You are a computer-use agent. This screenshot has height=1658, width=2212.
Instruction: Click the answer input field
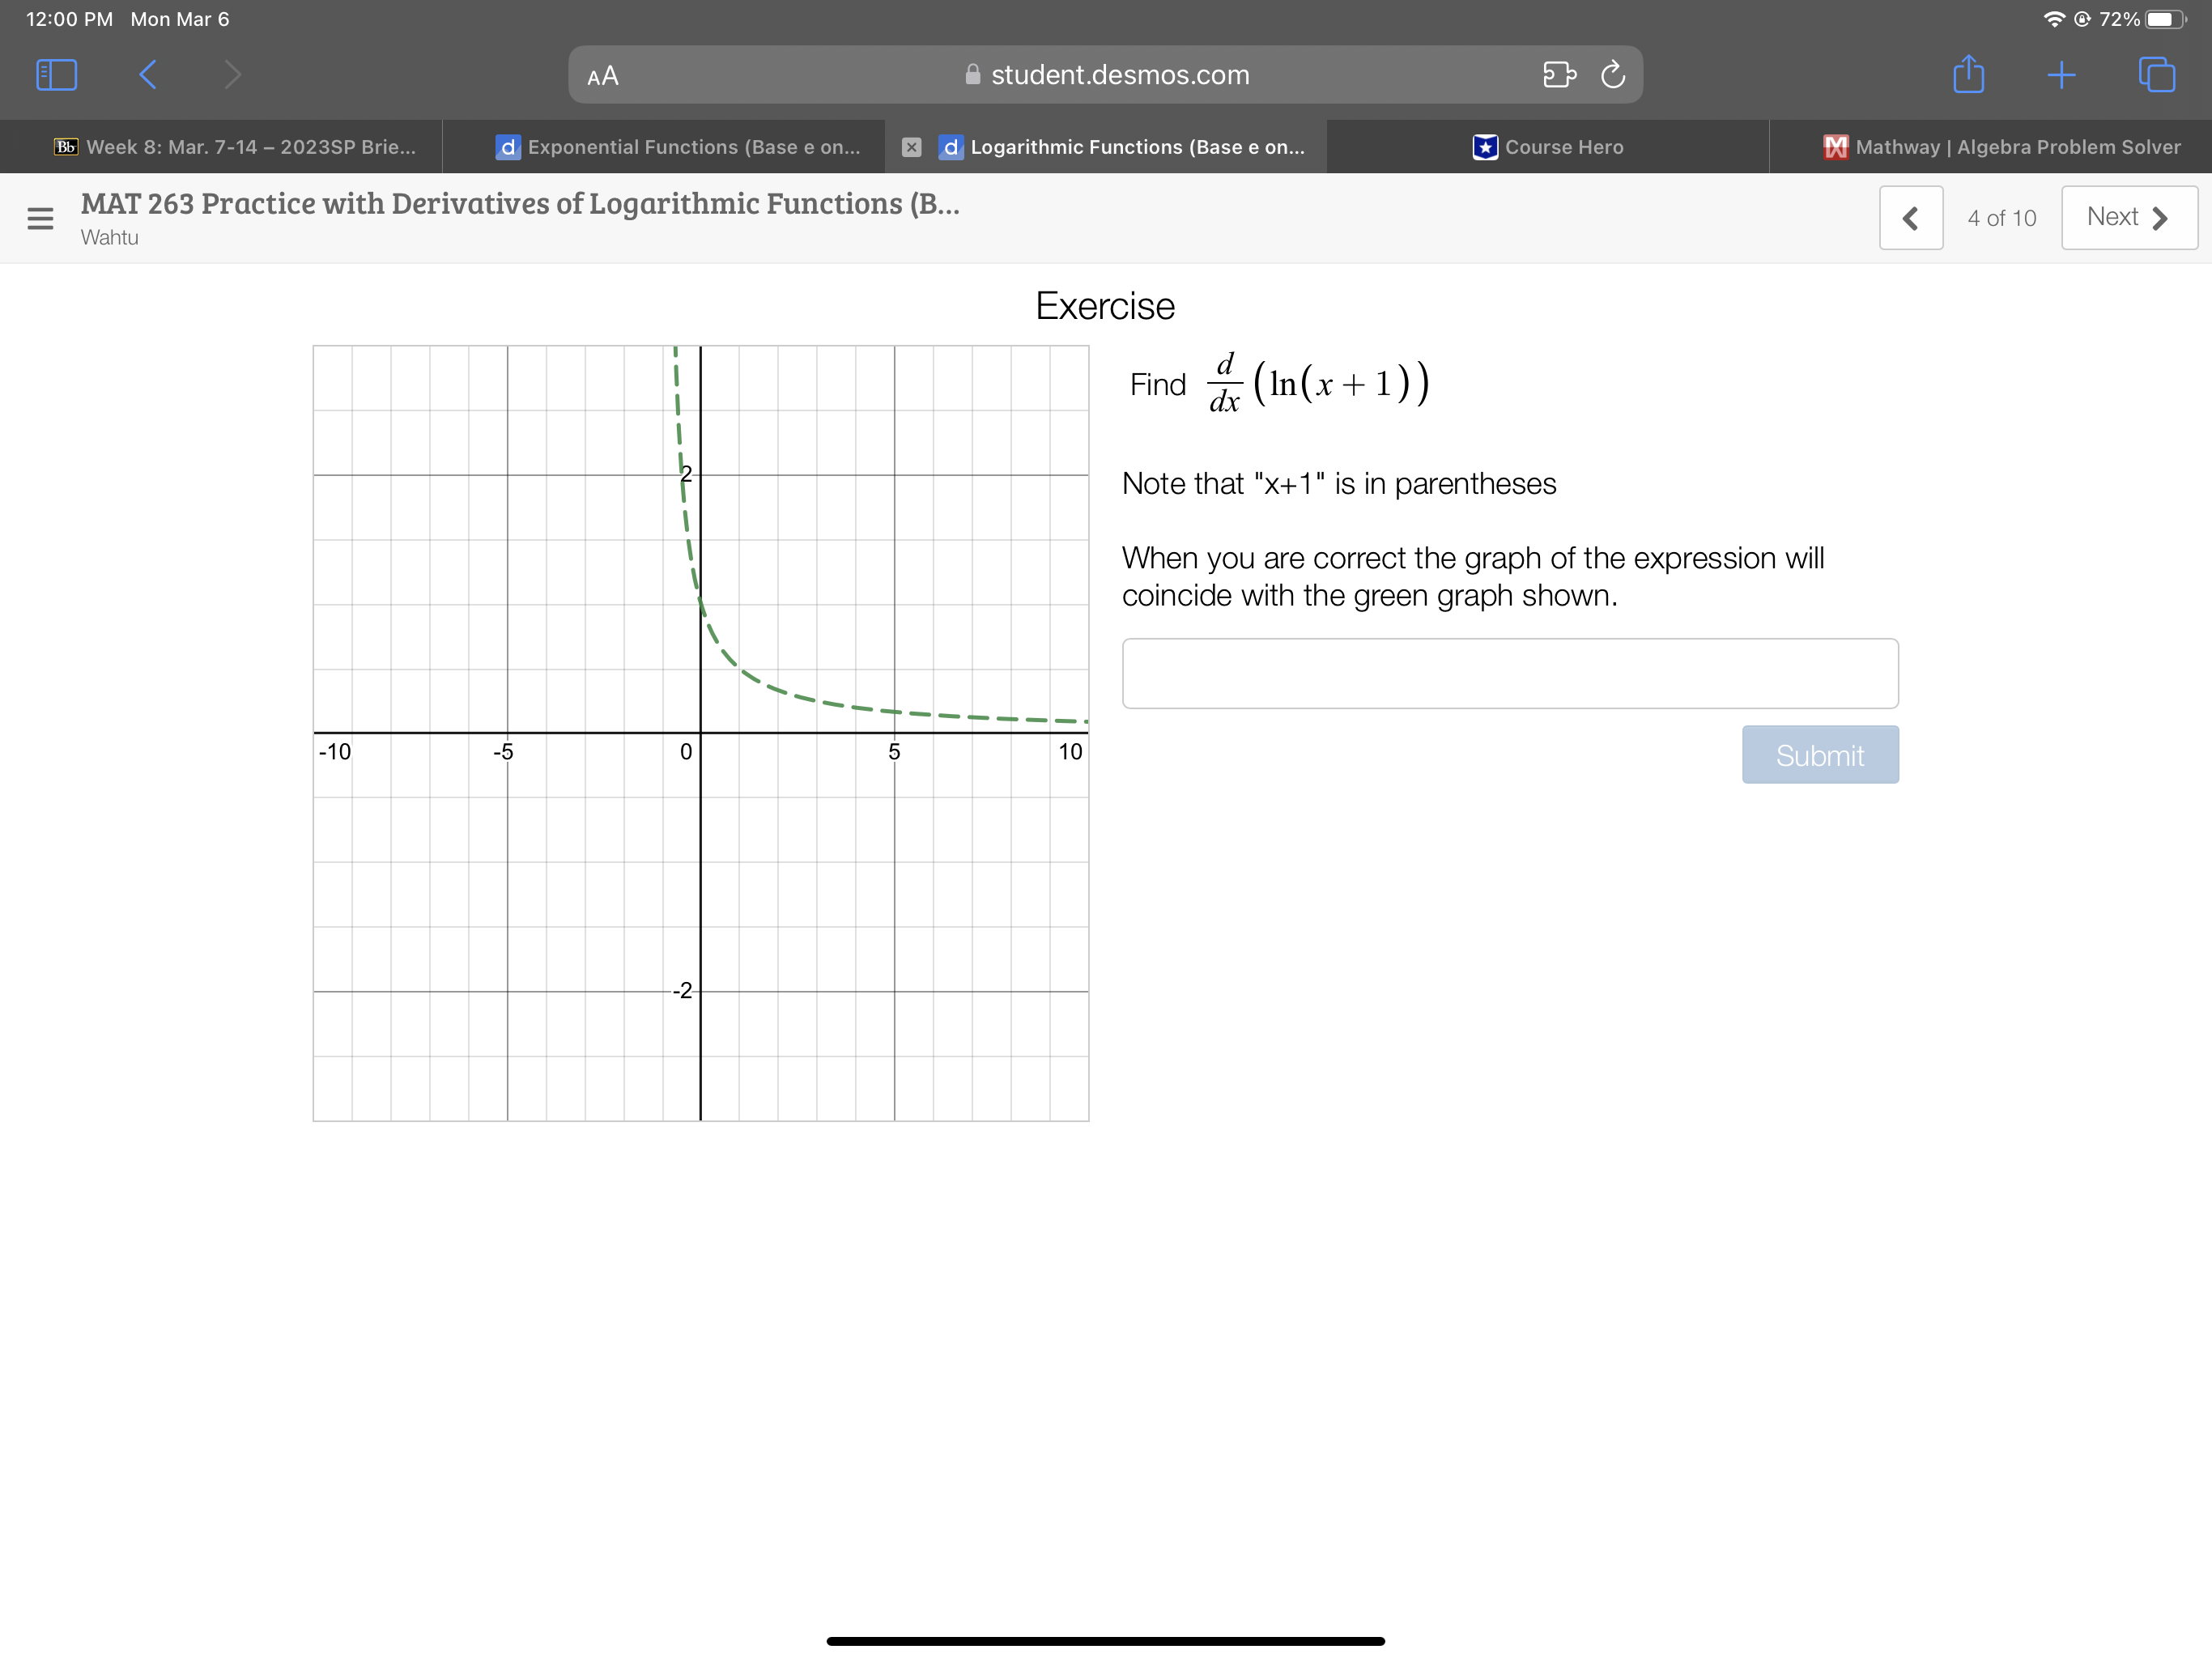(x=1510, y=673)
